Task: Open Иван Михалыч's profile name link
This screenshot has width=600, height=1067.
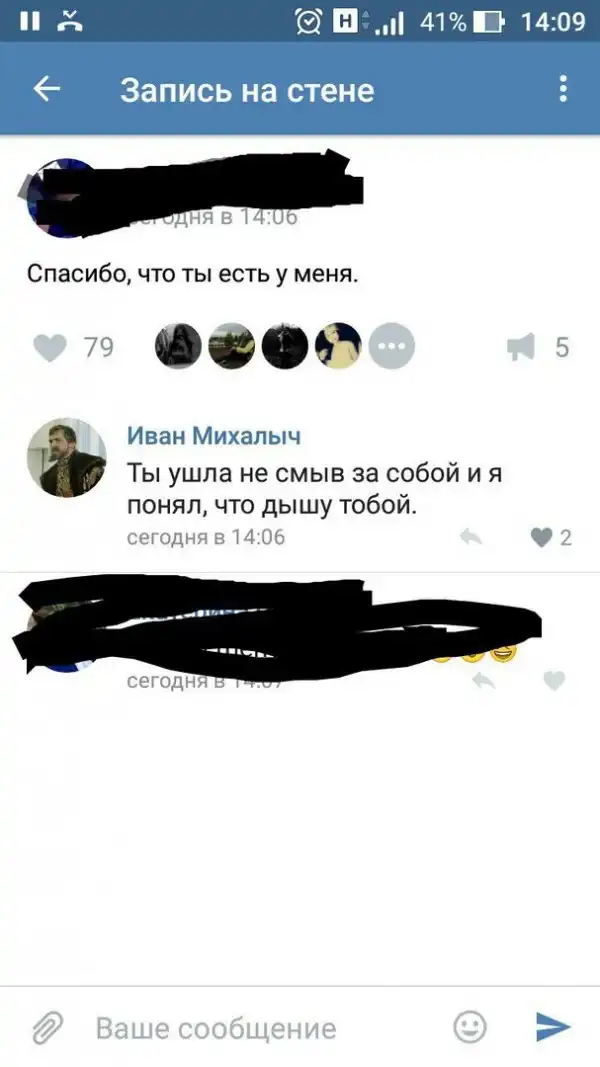Action: (214, 436)
